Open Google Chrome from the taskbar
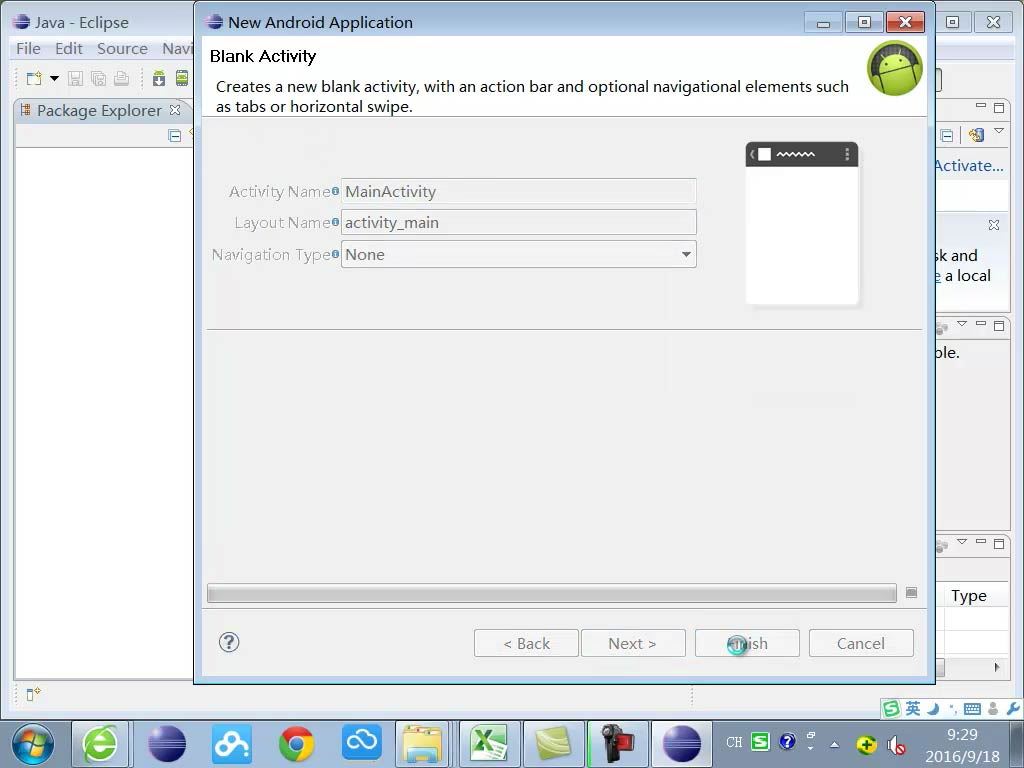The width and height of the screenshot is (1024, 768). click(296, 744)
